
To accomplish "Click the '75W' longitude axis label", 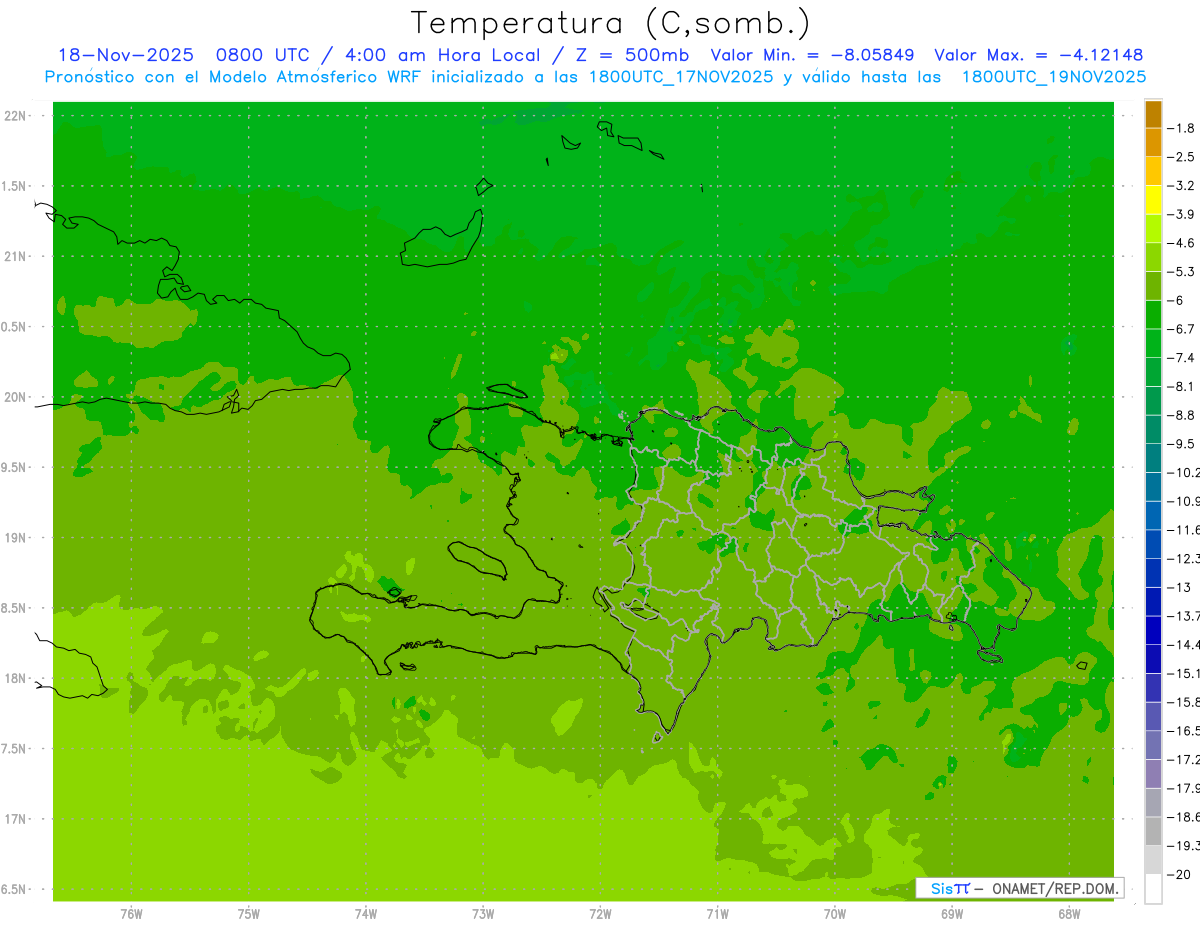I will [x=249, y=913].
